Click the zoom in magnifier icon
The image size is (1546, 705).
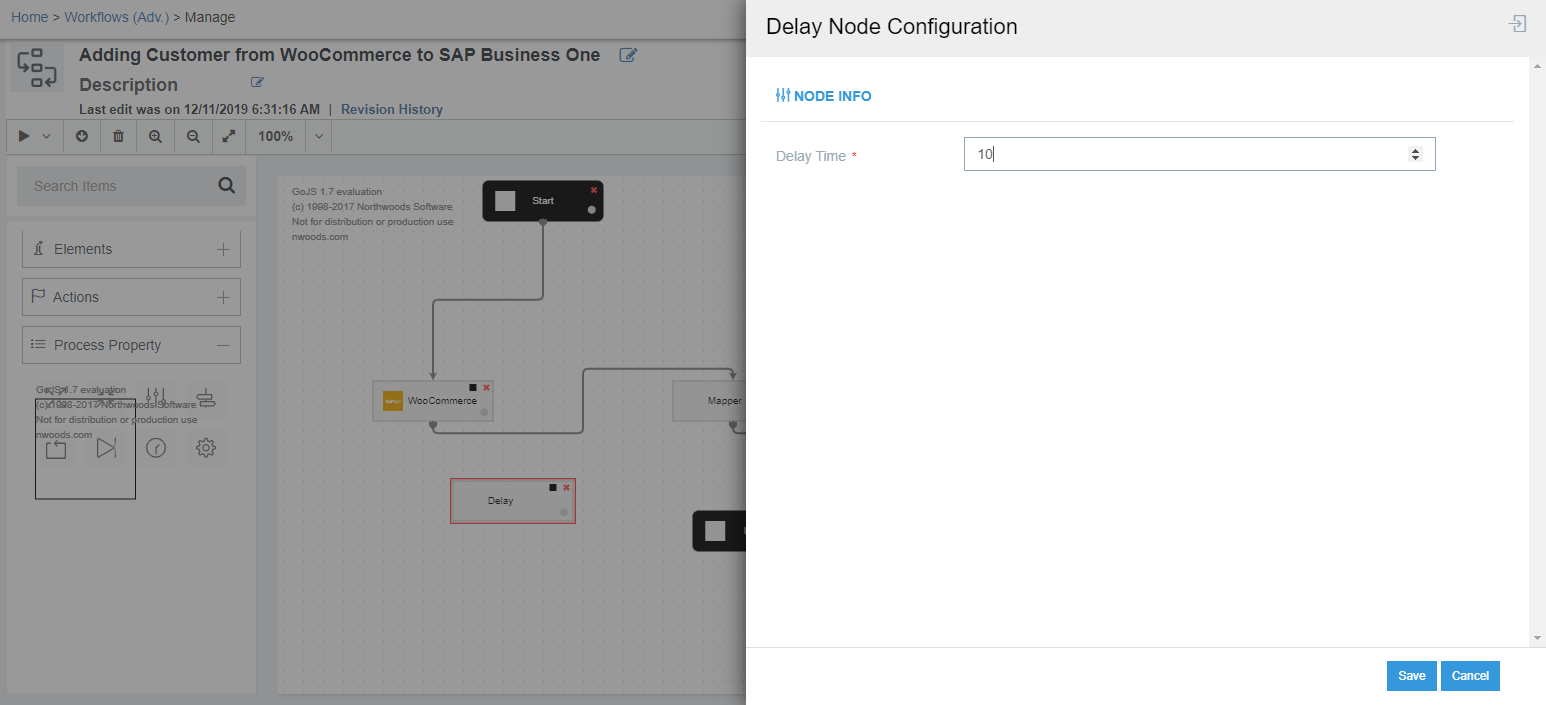(155, 137)
